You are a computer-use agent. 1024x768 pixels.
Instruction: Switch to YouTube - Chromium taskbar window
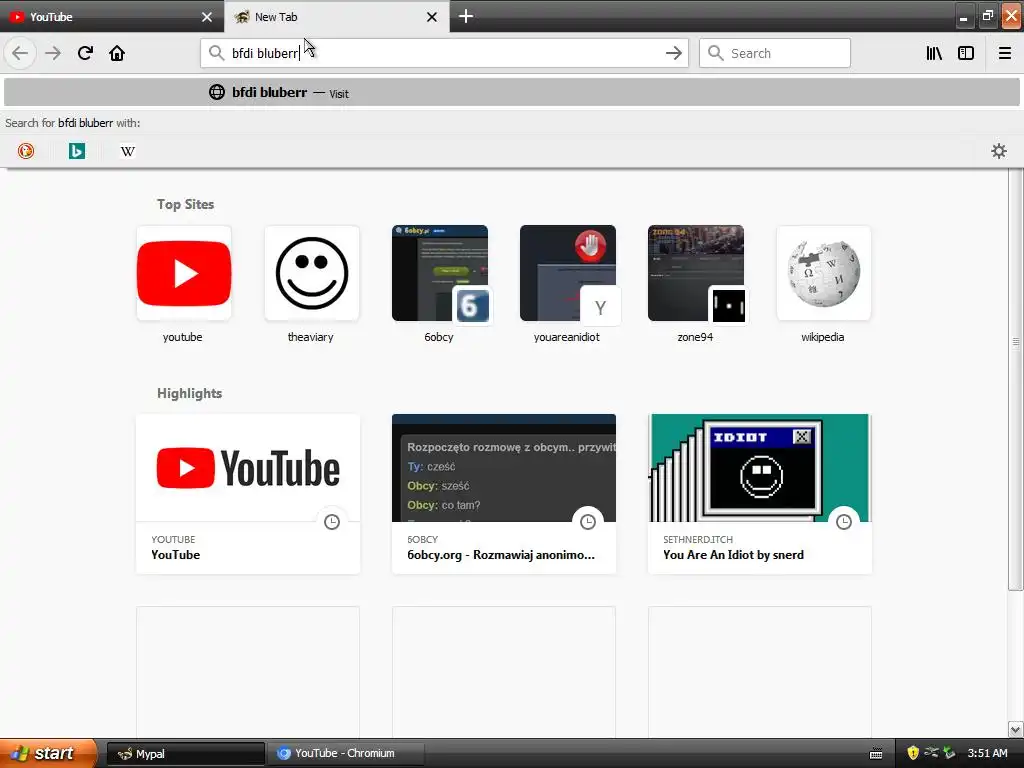tap(346, 754)
